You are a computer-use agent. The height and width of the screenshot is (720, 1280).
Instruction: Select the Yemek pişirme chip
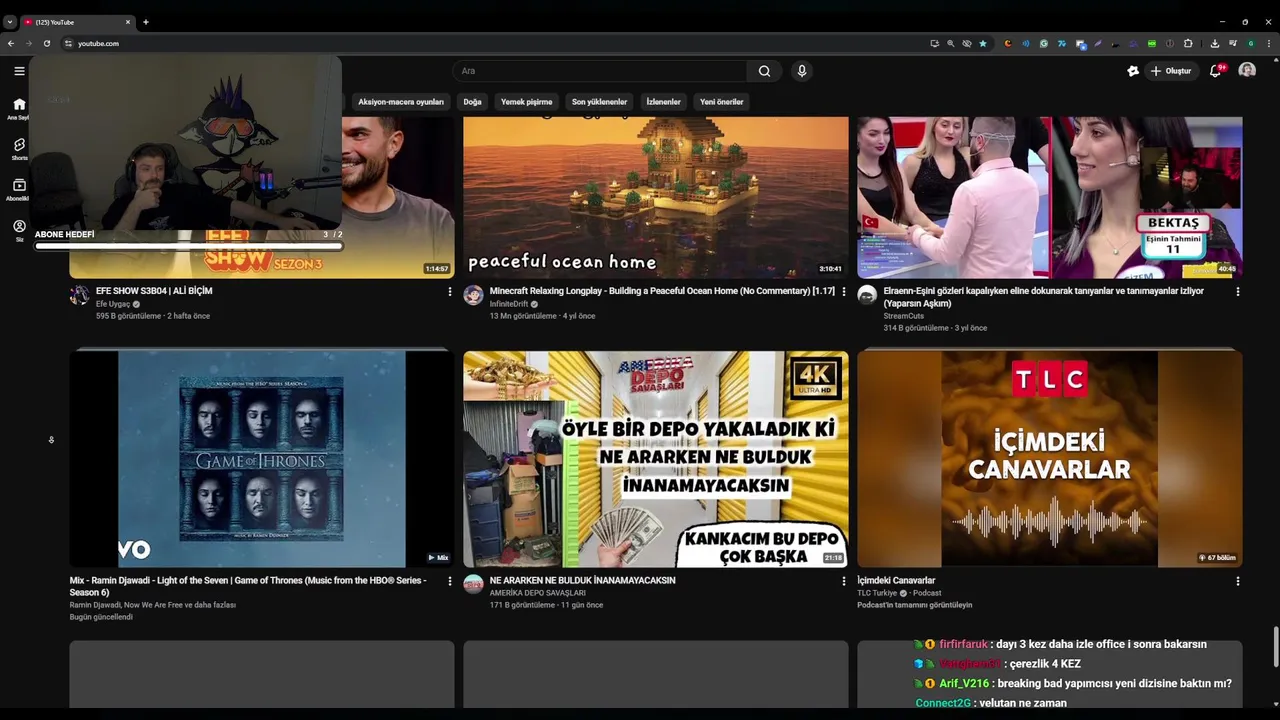(x=526, y=102)
